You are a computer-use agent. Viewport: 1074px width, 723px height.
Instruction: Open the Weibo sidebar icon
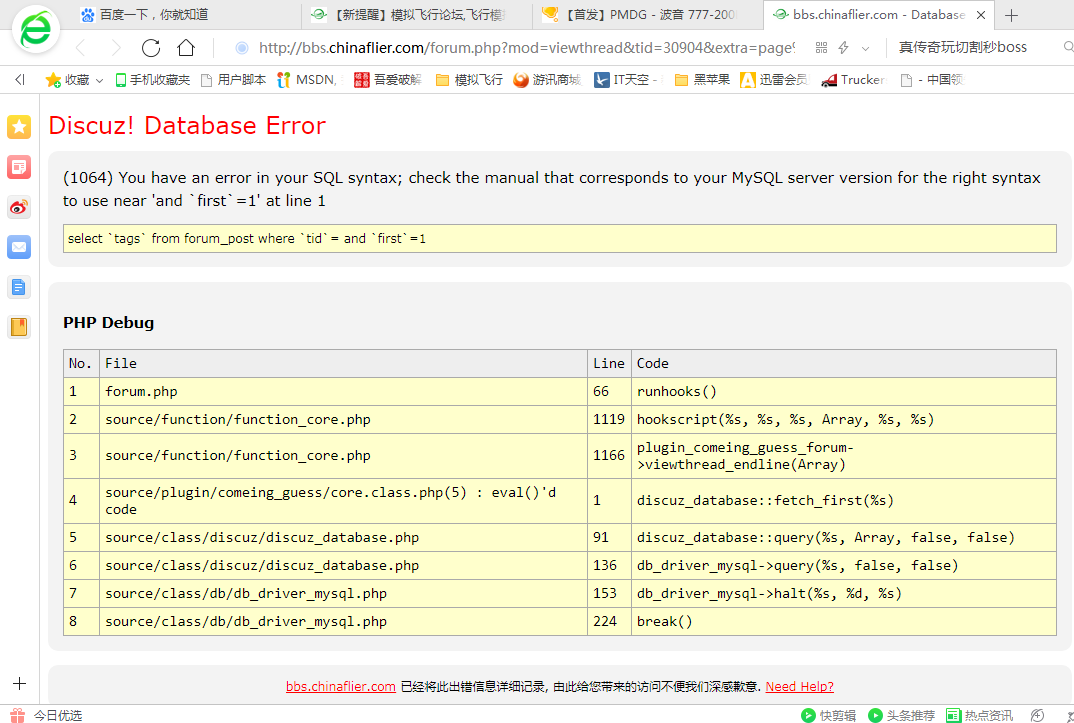[x=19, y=207]
